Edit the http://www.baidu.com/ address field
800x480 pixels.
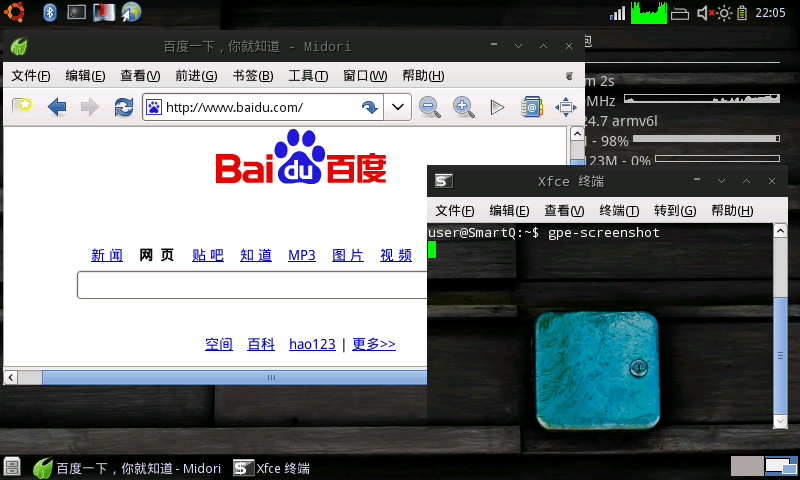pyautogui.click(x=263, y=107)
